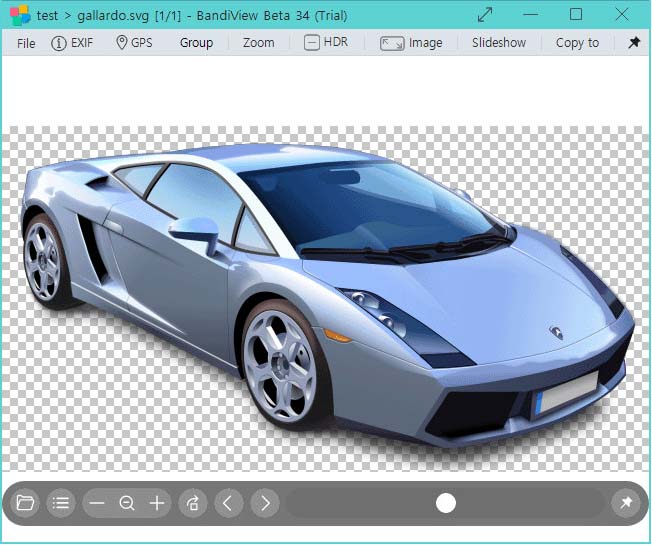Image resolution: width=652 pixels, height=545 pixels.
Task: Show EXIF information
Action: (72, 43)
